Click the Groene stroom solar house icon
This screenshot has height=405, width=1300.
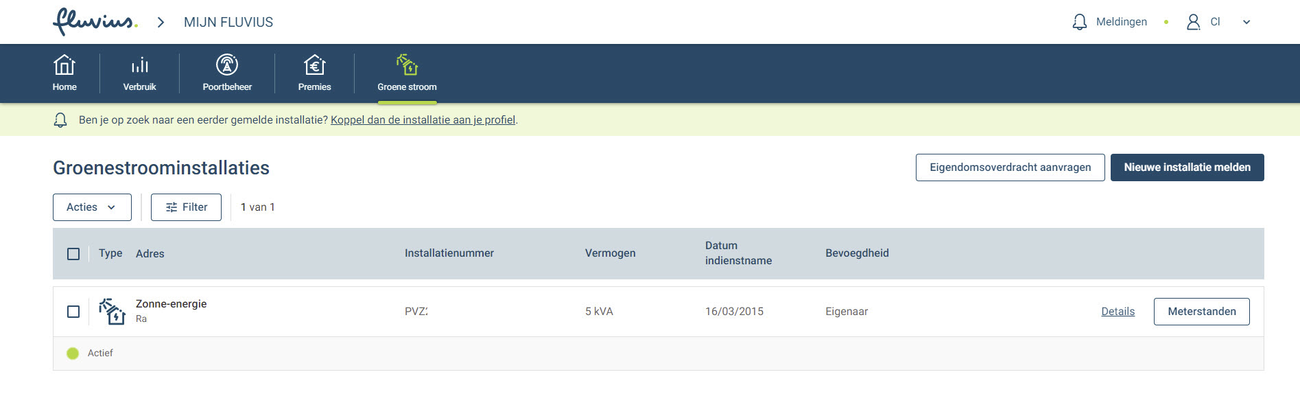406,66
